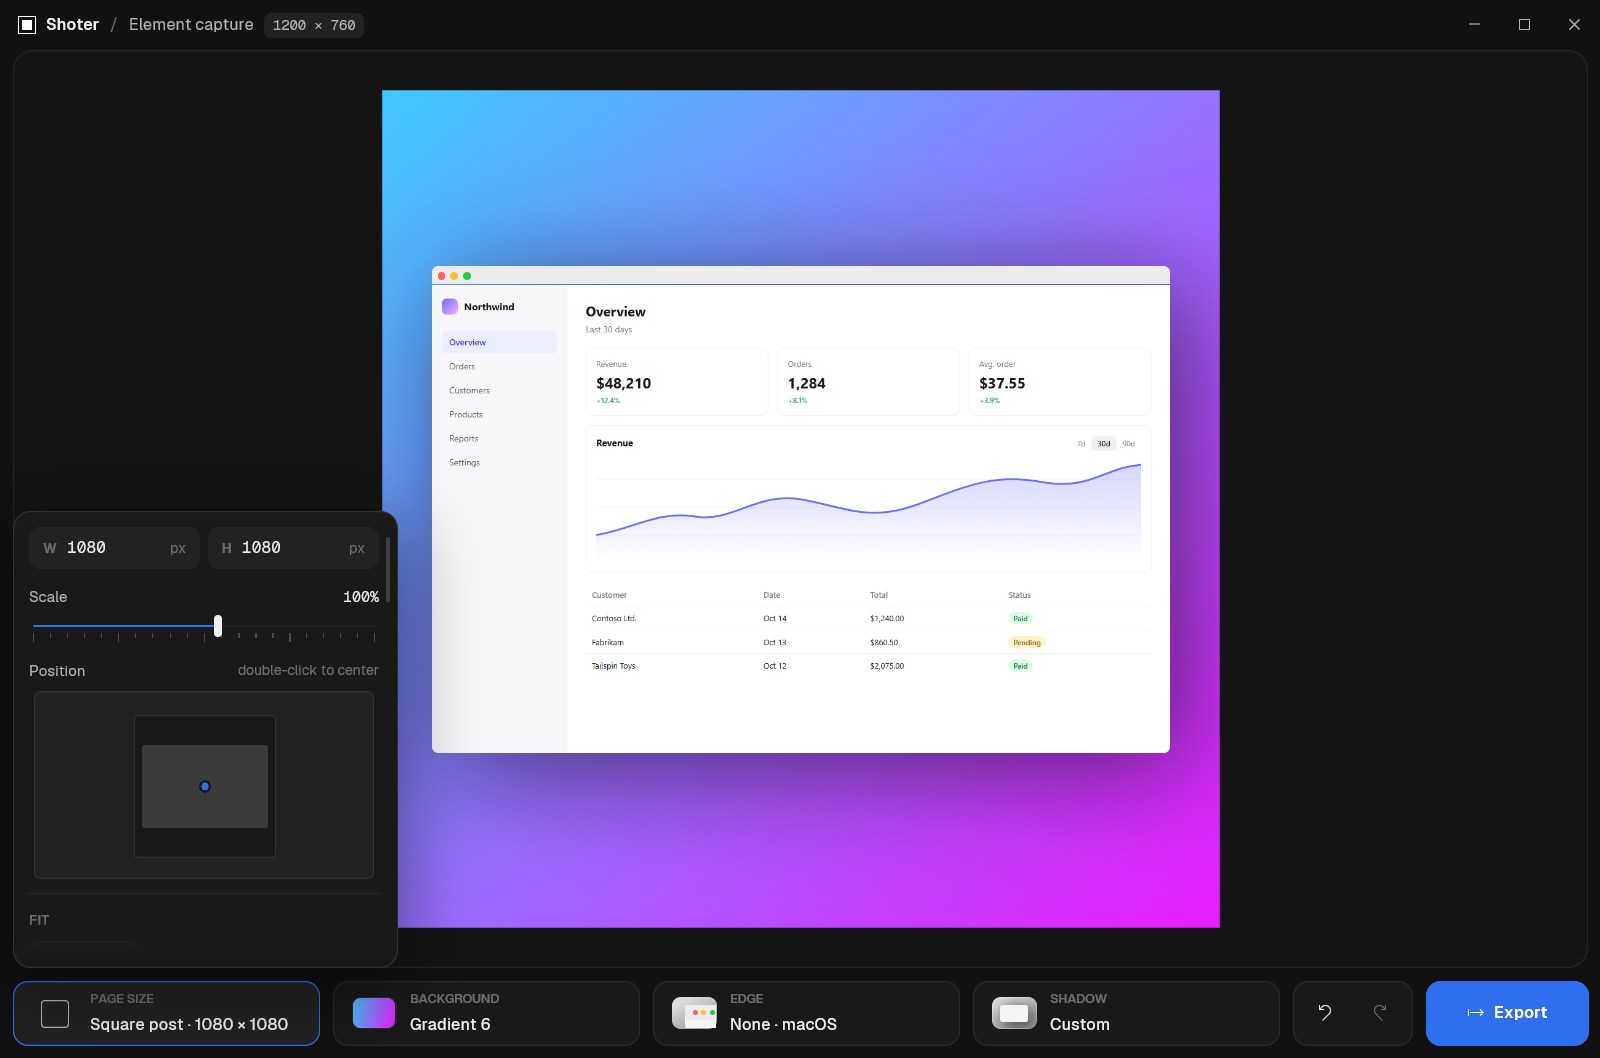Click the 90d range tab in preview
Image resolution: width=1600 pixels, height=1058 pixels.
click(1128, 444)
